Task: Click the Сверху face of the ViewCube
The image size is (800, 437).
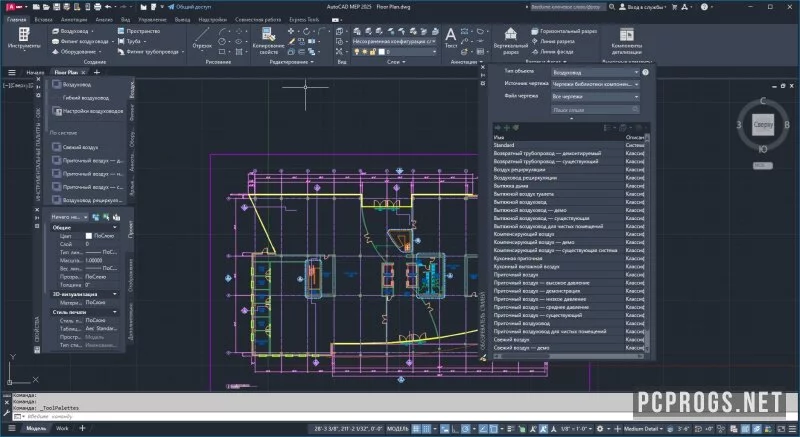Action: [x=763, y=125]
